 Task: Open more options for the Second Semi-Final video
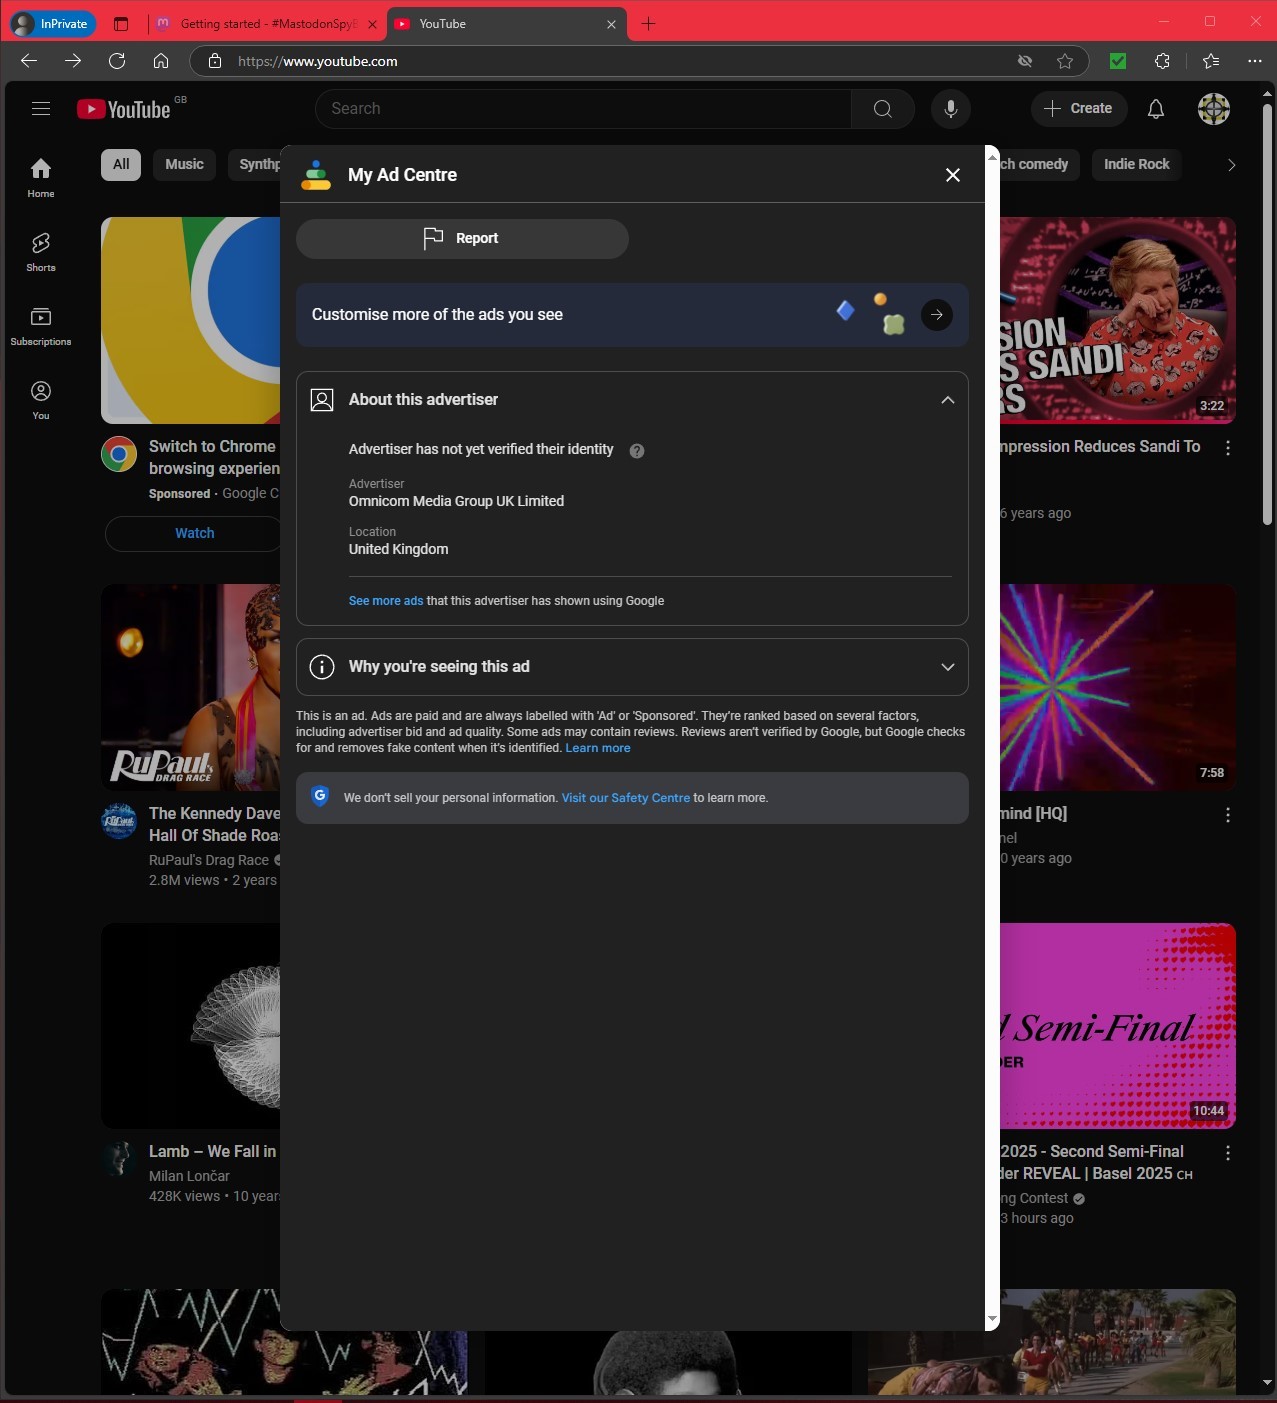(x=1228, y=1153)
